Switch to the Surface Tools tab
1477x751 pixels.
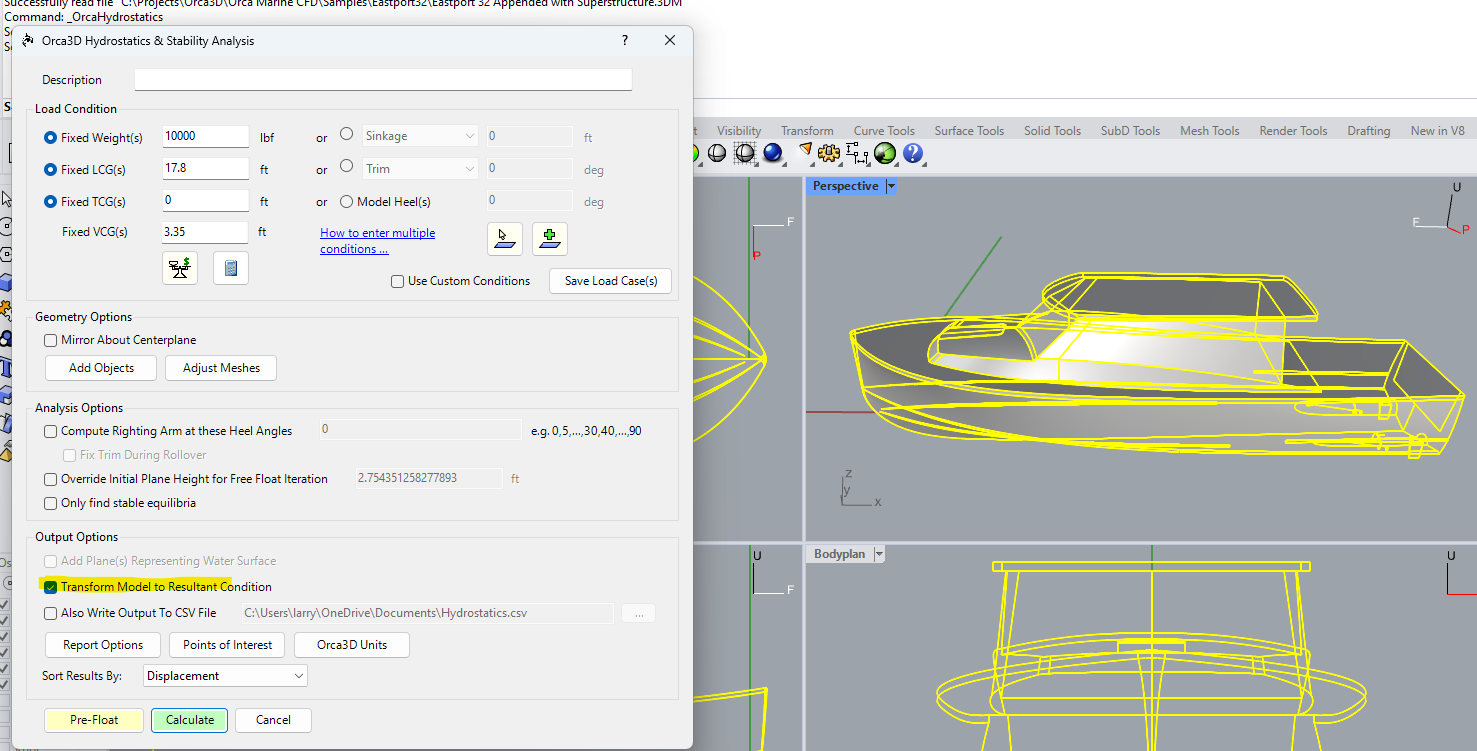(x=969, y=131)
